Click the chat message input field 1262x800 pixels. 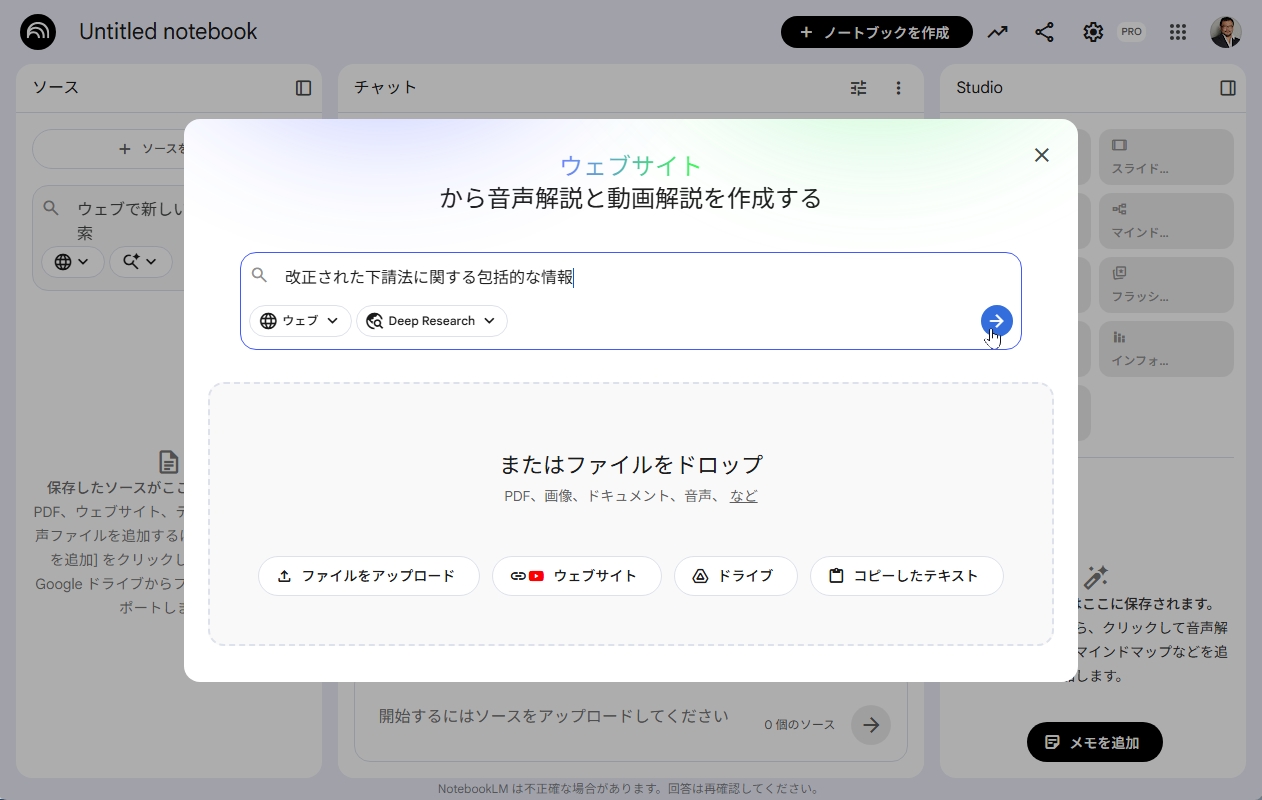point(553,717)
